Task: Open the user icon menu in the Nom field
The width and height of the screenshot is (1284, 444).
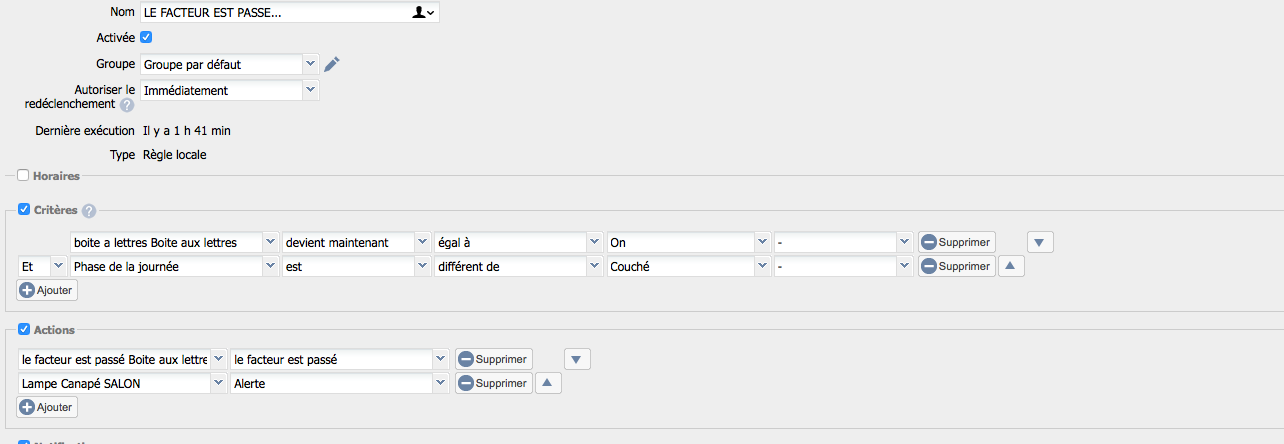Action: (424, 12)
